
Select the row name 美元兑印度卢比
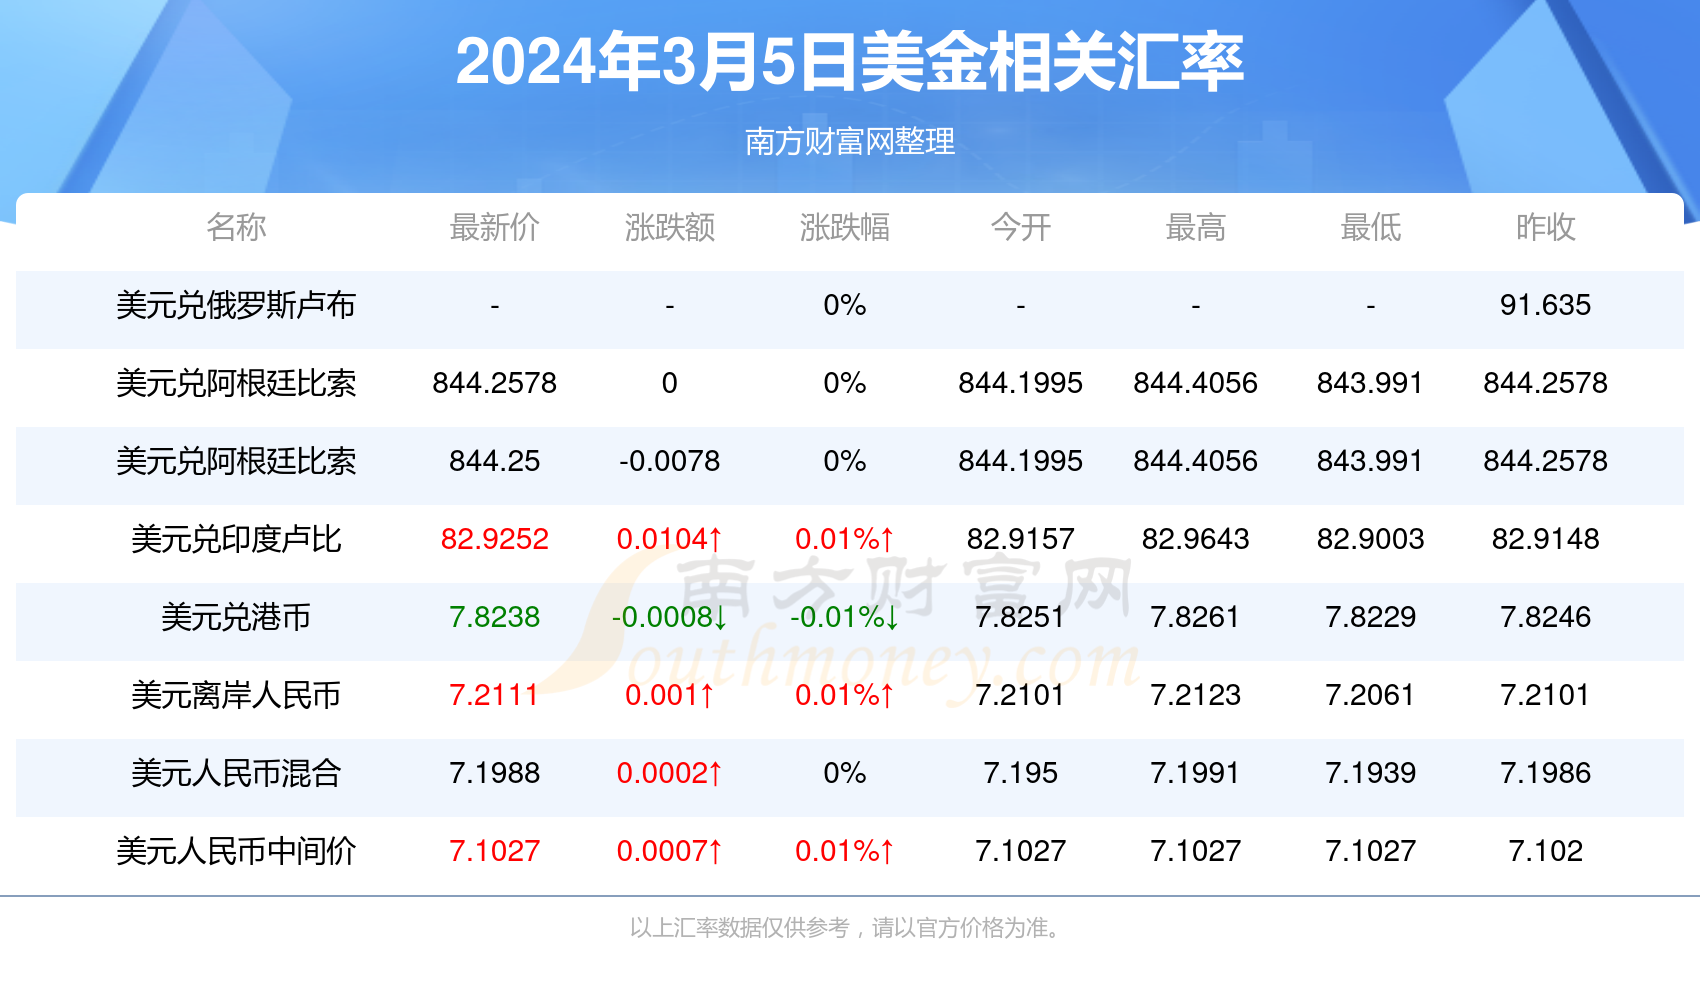(x=236, y=539)
